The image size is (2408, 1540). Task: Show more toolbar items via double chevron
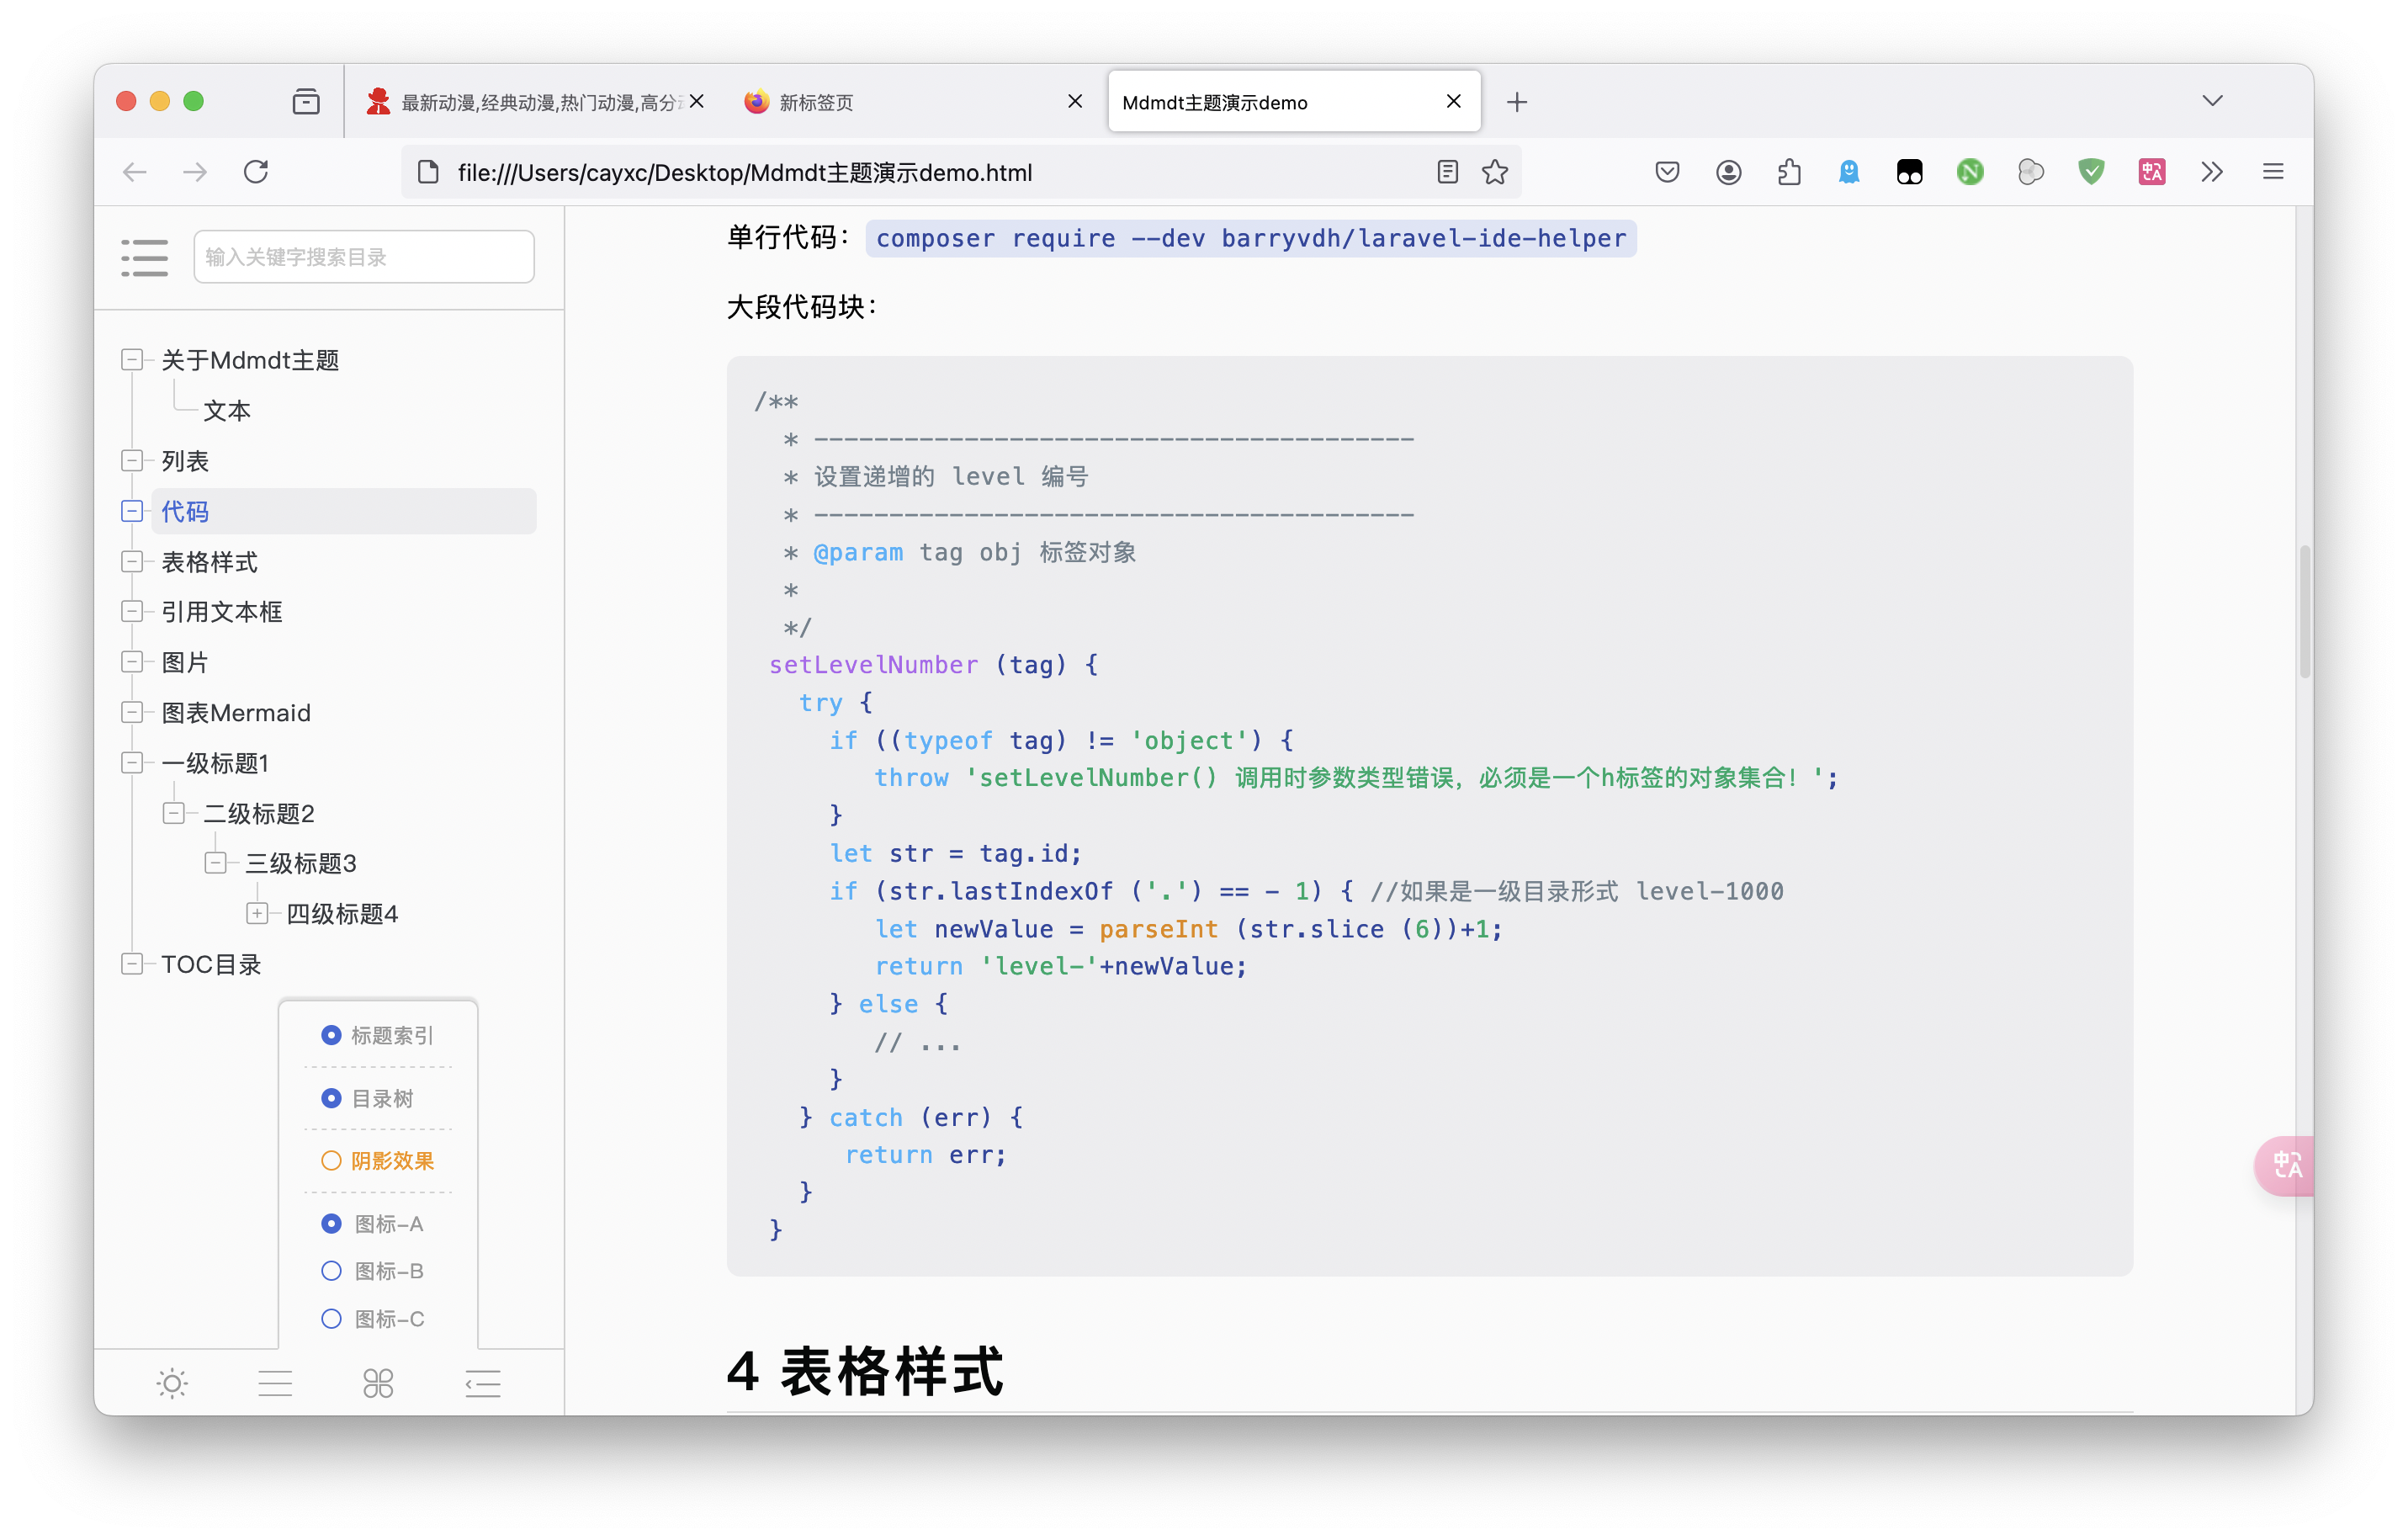click(x=2212, y=172)
